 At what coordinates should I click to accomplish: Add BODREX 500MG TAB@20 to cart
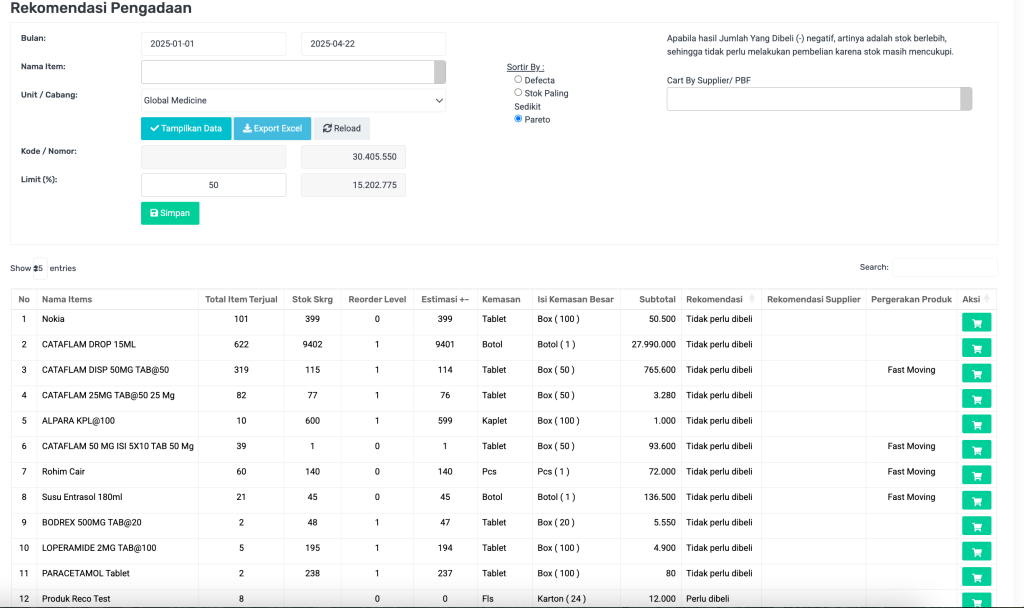pyautogui.click(x=976, y=526)
